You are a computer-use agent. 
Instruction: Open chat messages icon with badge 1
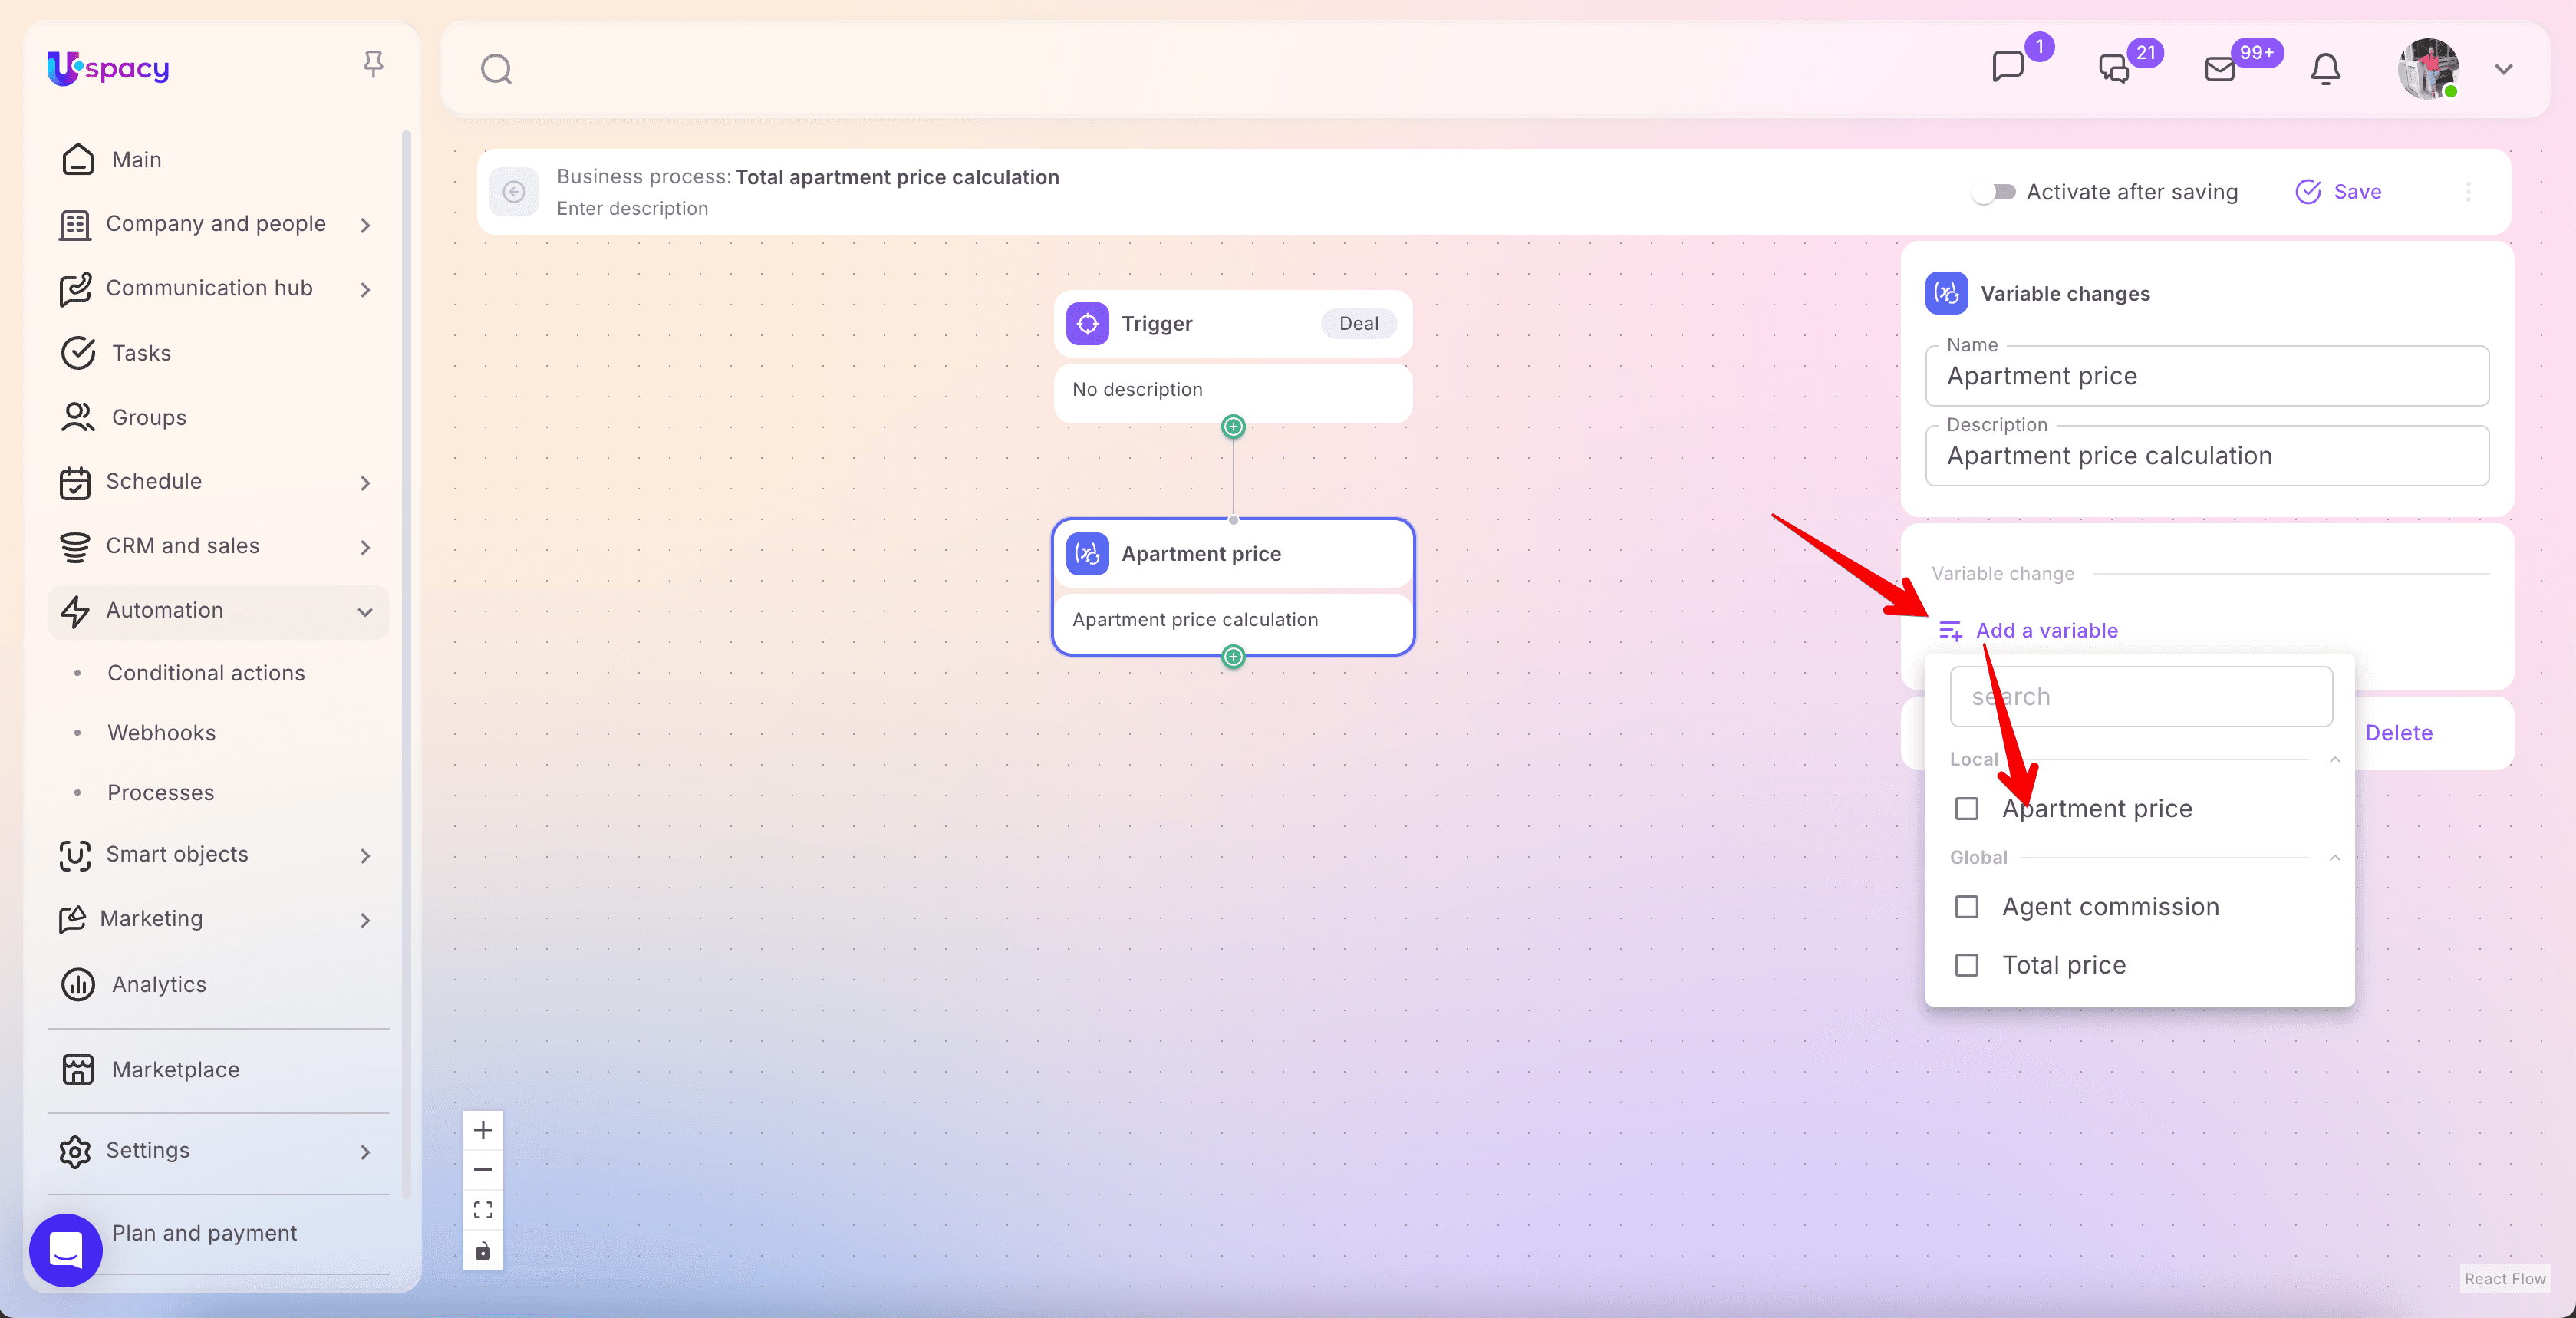point(2007,67)
